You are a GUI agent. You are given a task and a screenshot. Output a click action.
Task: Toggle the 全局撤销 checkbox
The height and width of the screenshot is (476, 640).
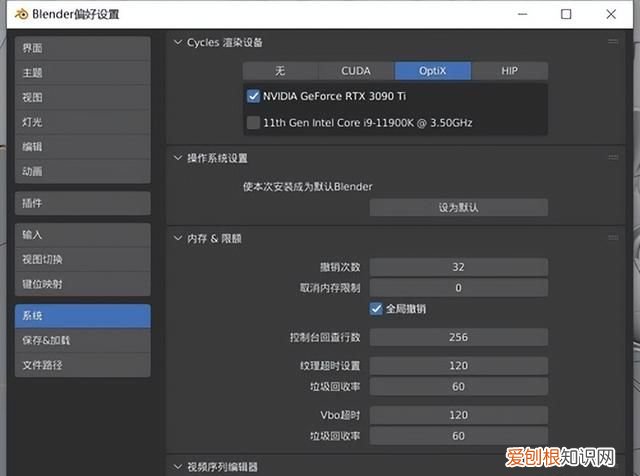376,309
